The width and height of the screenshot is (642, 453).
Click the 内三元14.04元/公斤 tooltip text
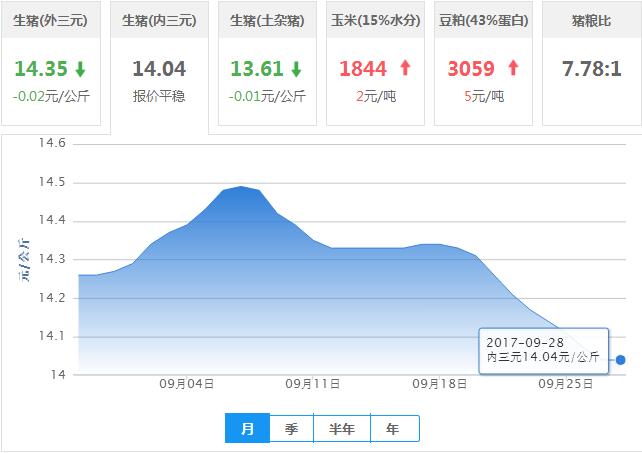click(x=543, y=357)
